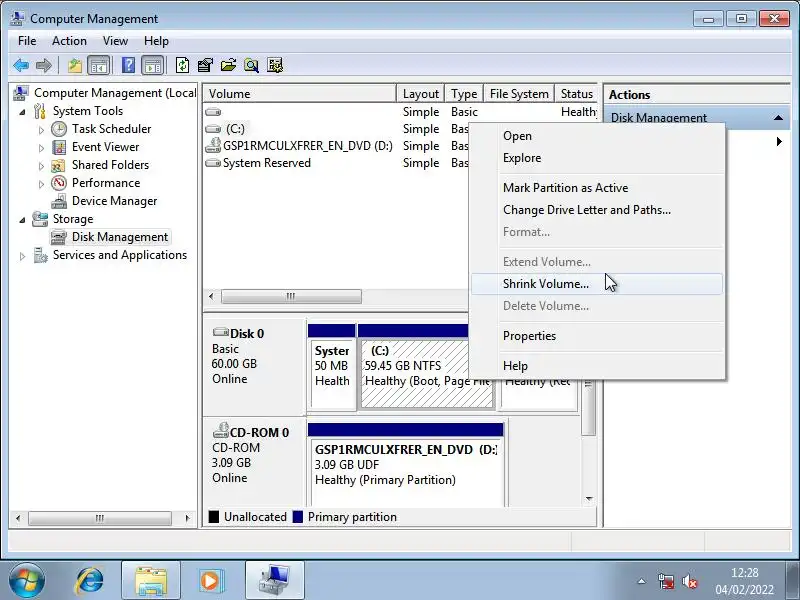Click the blue Back arrow in toolbar
The width and height of the screenshot is (800, 600).
pos(21,65)
